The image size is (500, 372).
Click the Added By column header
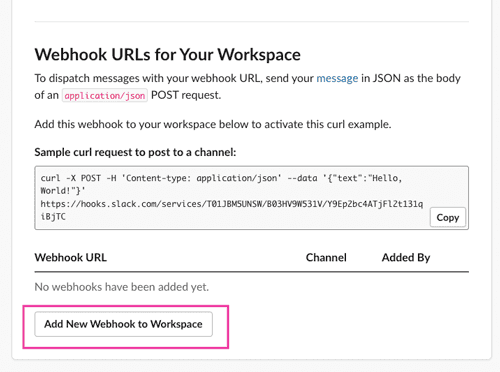(x=406, y=257)
